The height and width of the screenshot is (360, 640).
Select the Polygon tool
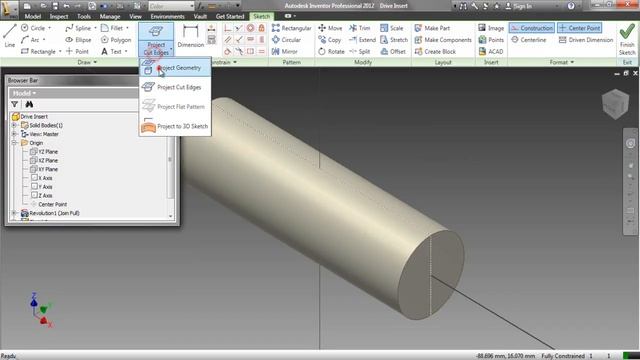(x=116, y=40)
